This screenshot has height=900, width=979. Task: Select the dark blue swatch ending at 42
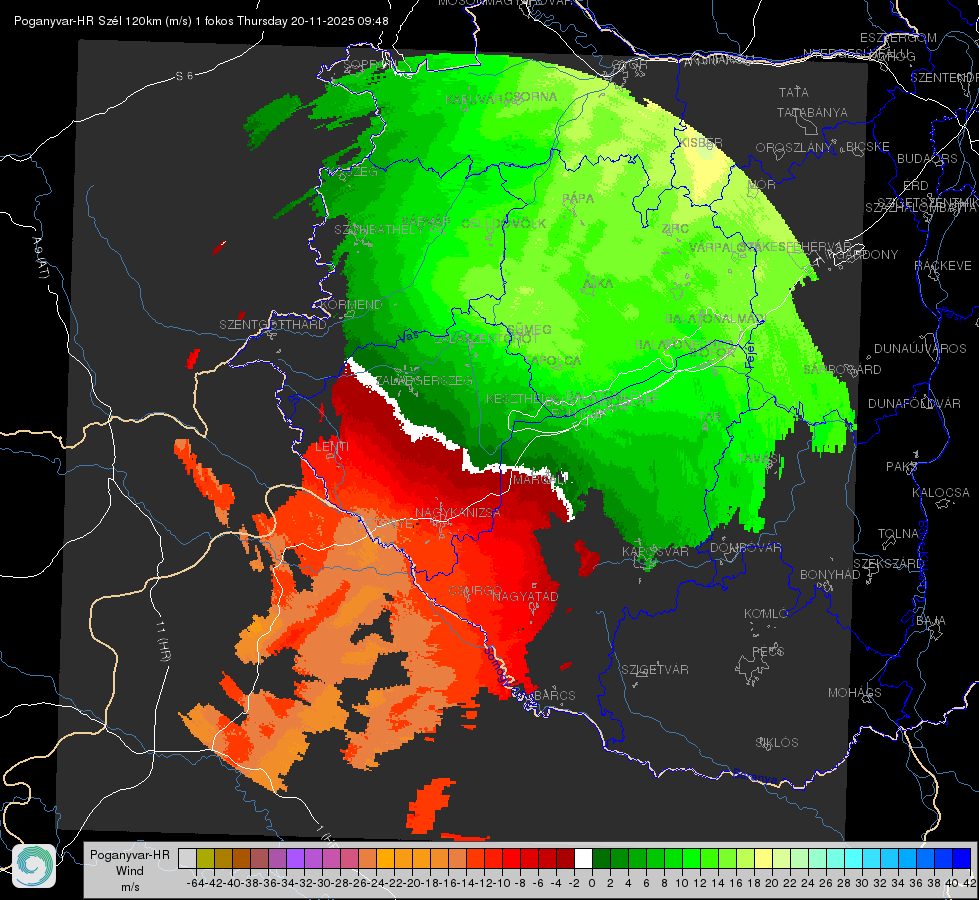tap(962, 859)
